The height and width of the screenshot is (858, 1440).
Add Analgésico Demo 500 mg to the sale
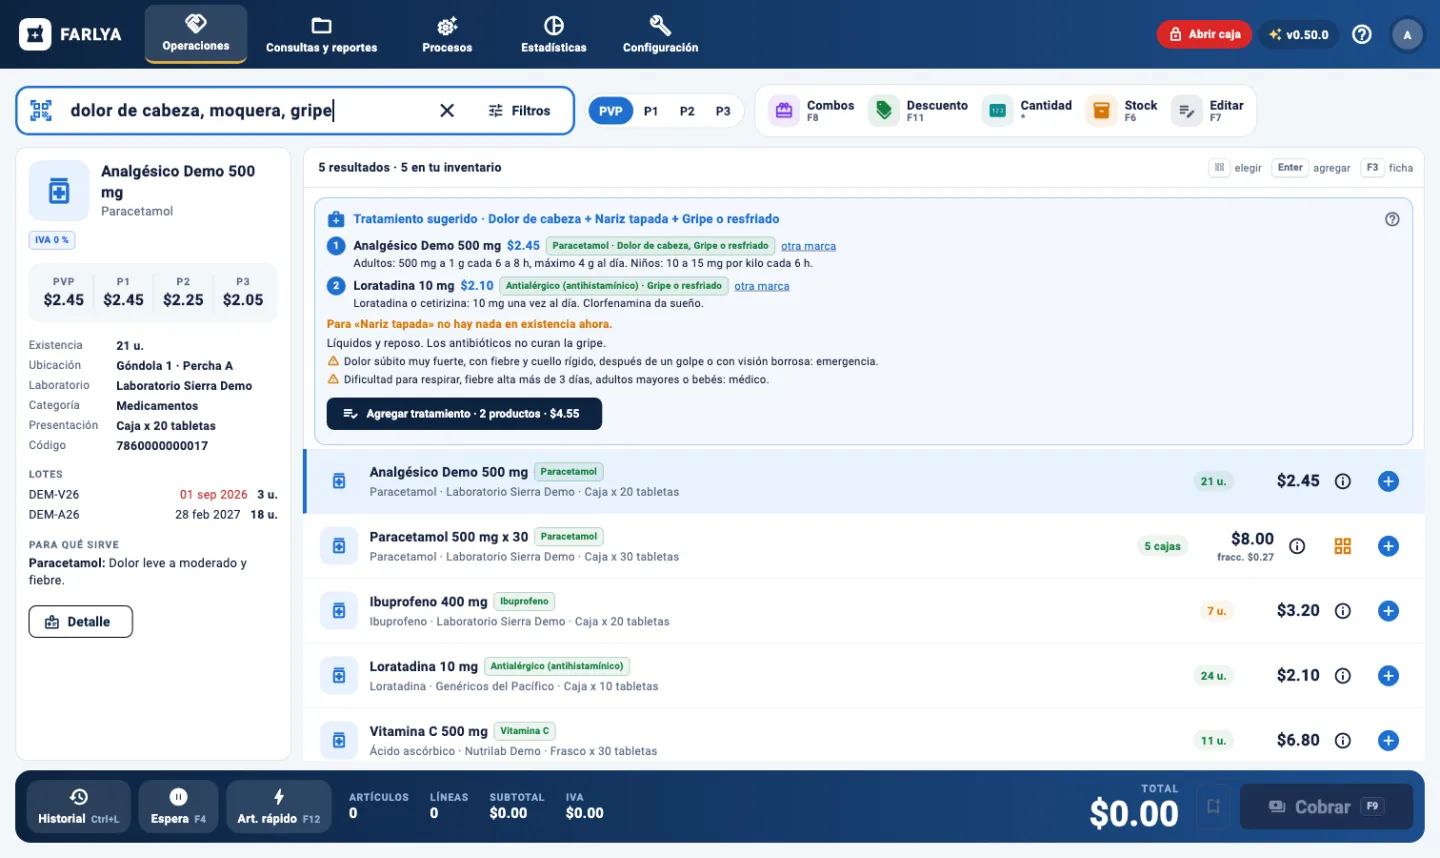click(x=1388, y=481)
